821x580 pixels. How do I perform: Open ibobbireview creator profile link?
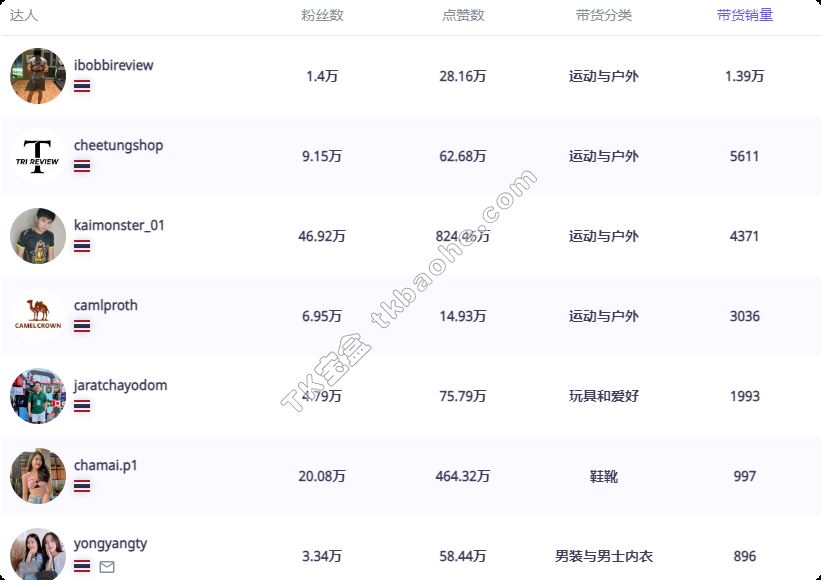tap(114, 65)
